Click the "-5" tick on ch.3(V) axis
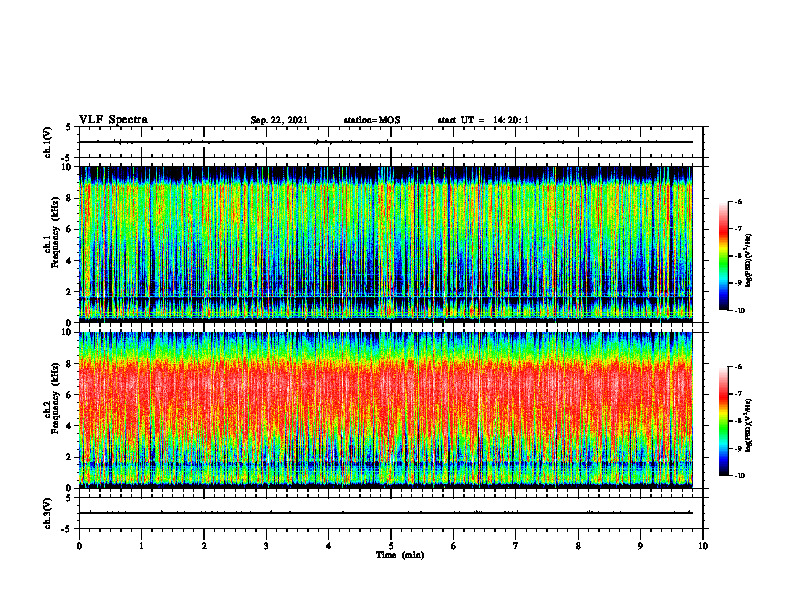Screen dimensions: 792x612 [68, 529]
